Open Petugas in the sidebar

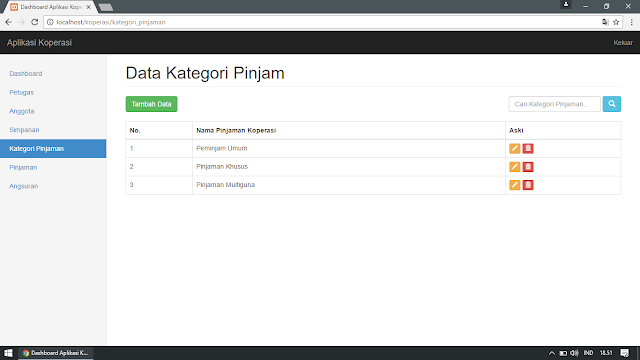pyautogui.click(x=22, y=92)
